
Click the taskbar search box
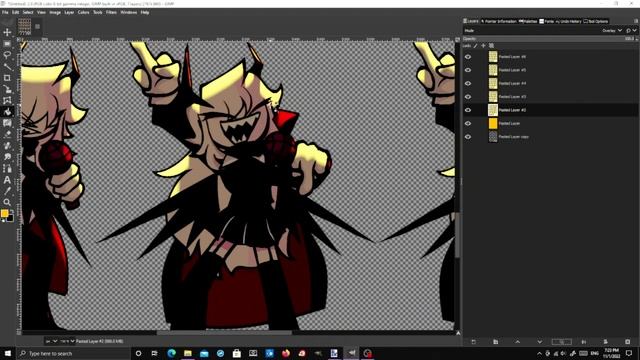click(73, 353)
